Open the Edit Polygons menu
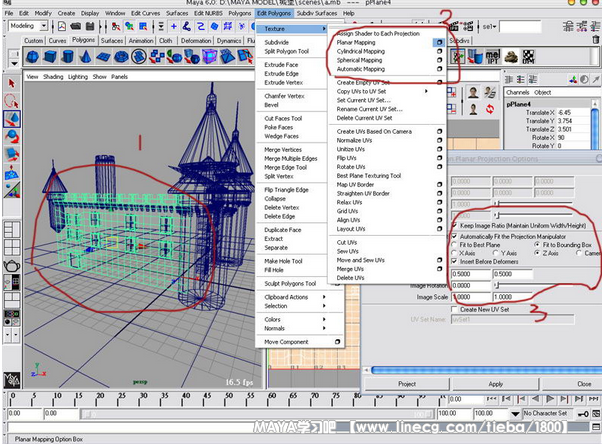This screenshot has width=605, height=444. [274, 13]
